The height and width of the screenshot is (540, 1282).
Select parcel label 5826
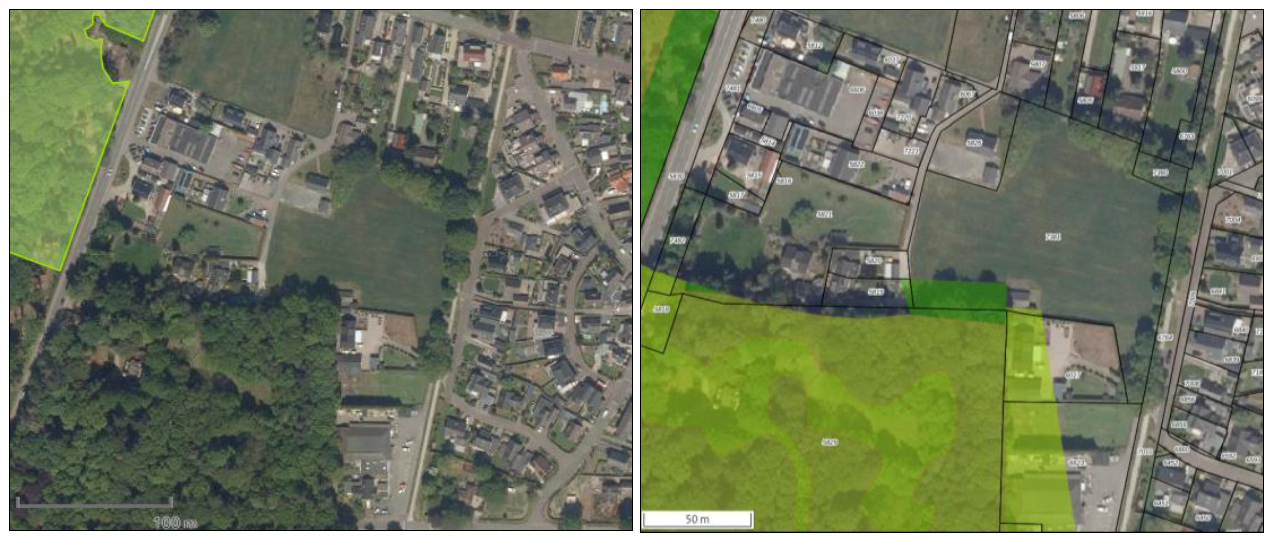click(974, 143)
